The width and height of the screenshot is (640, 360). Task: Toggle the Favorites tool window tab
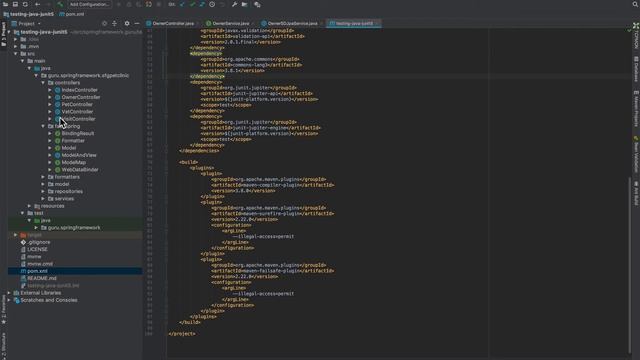tap(4, 309)
